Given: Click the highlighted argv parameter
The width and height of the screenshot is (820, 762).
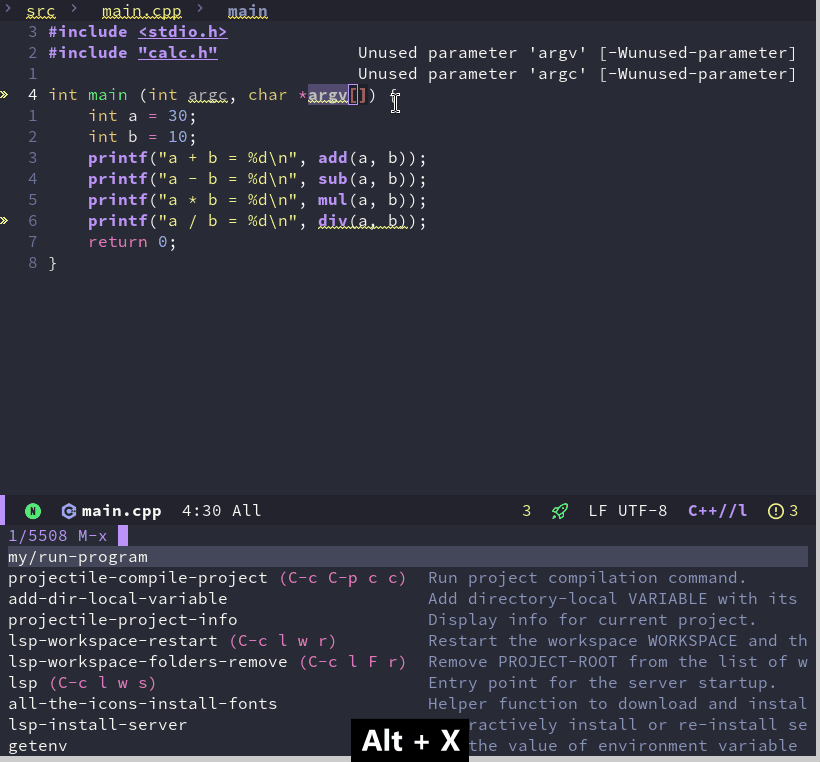Looking at the screenshot, I should click(x=328, y=95).
